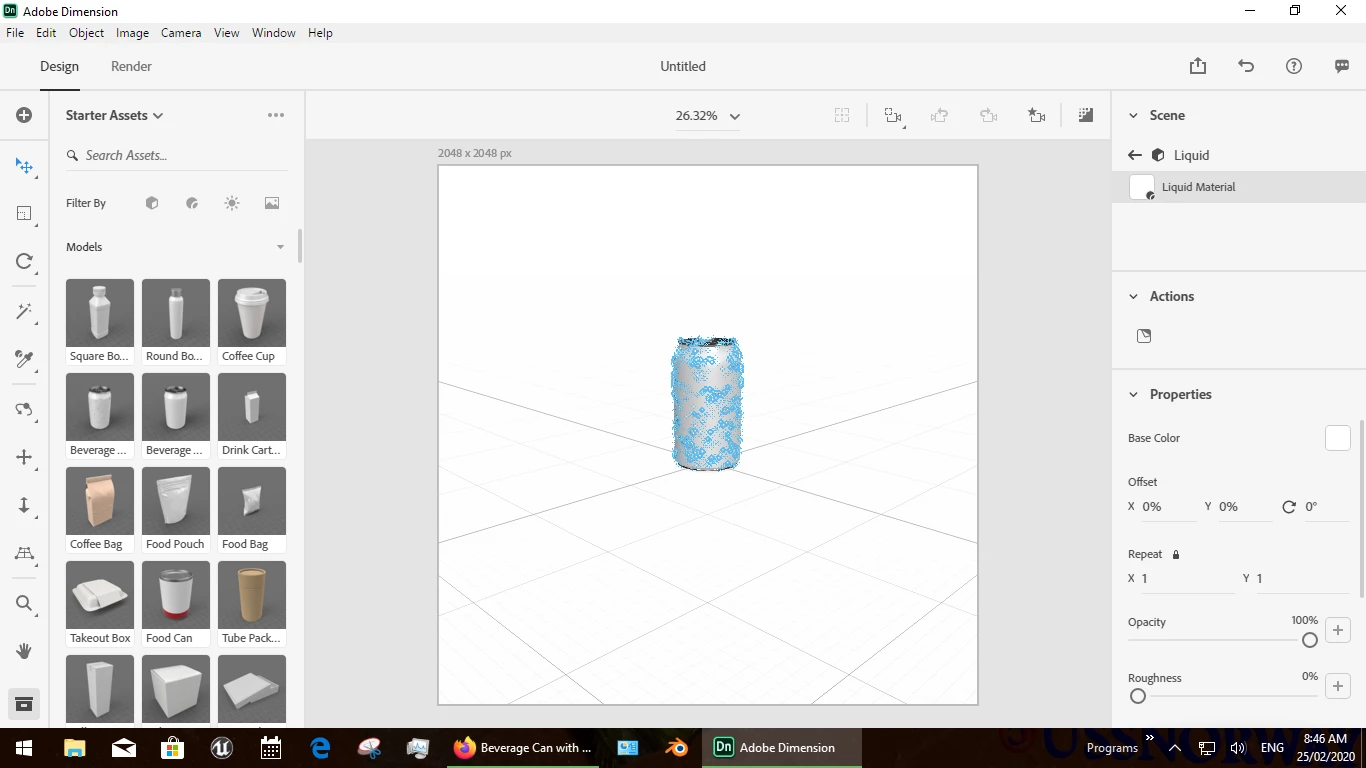
Task: Click the Offset X input field
Action: pos(1169,507)
